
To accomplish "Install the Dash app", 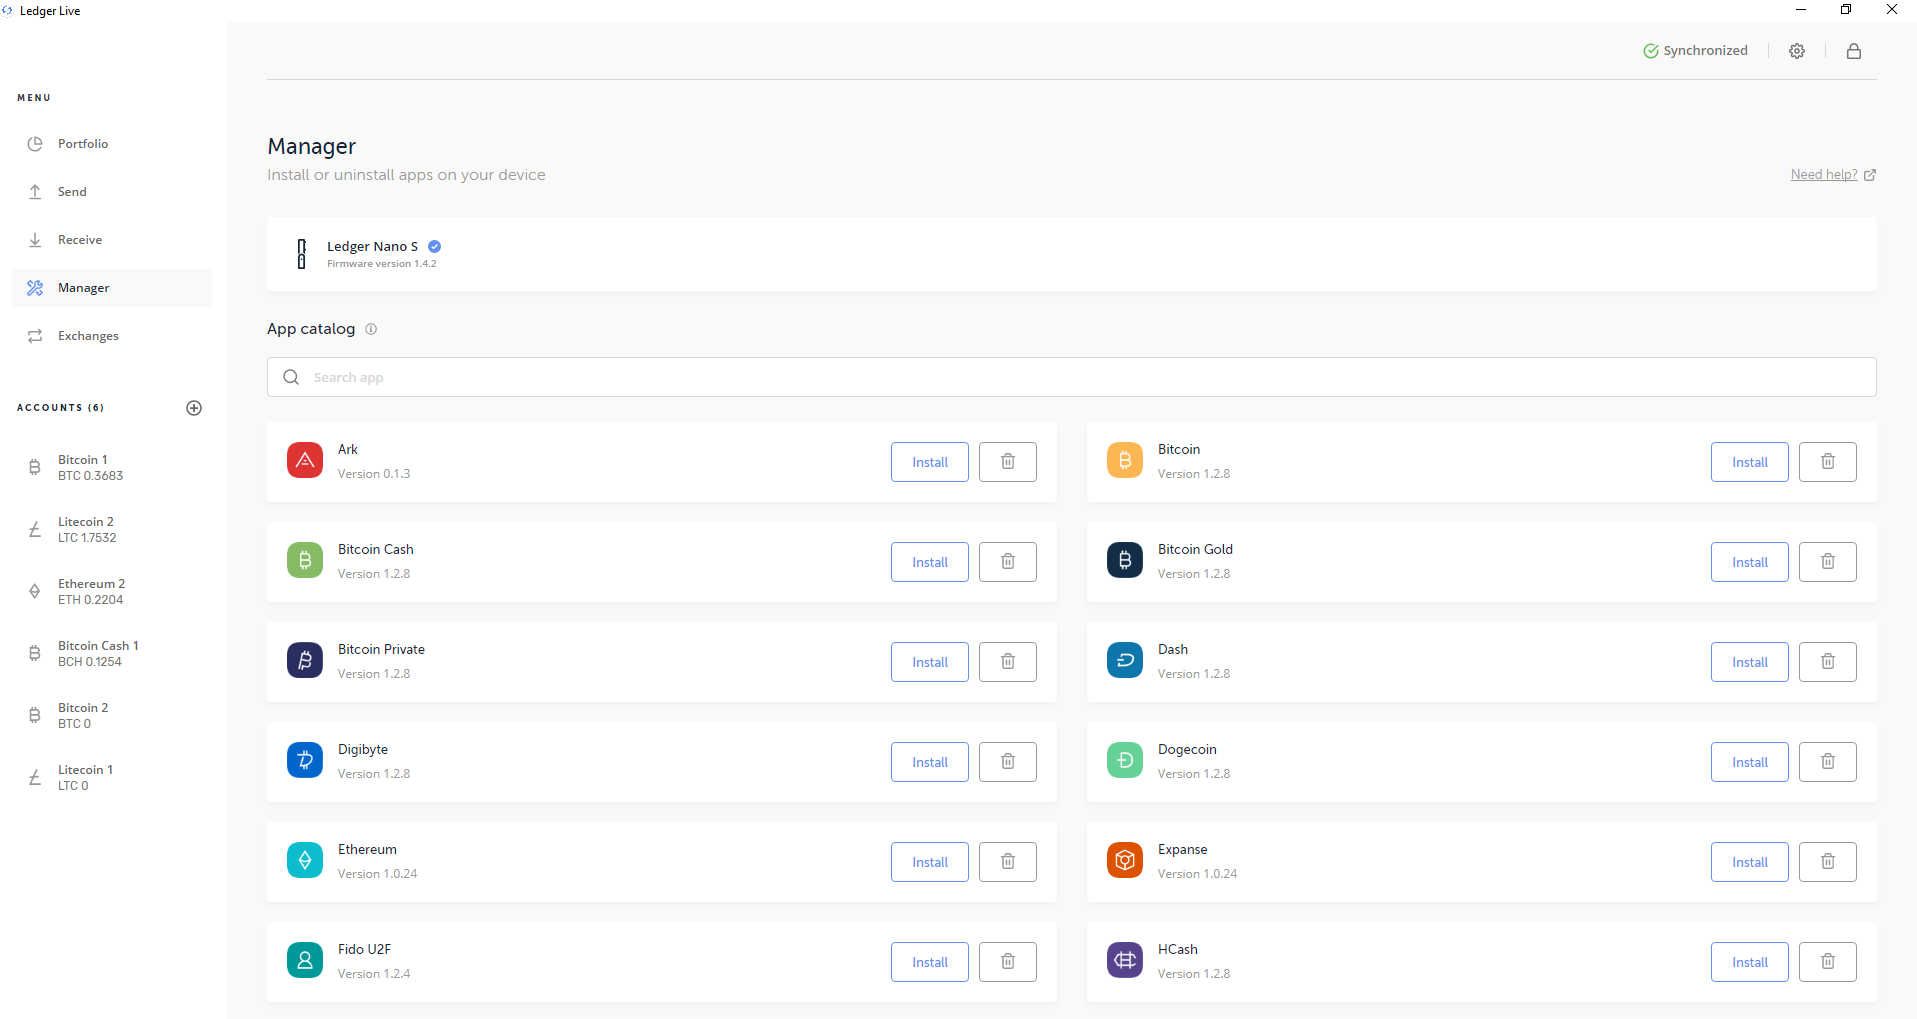I will click(x=1750, y=662).
